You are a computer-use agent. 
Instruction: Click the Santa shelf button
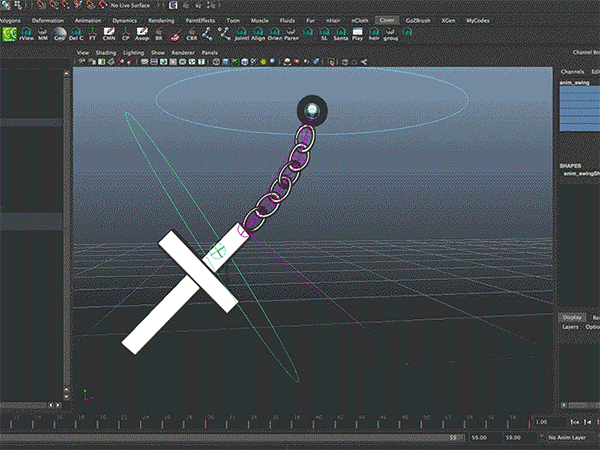tap(341, 34)
